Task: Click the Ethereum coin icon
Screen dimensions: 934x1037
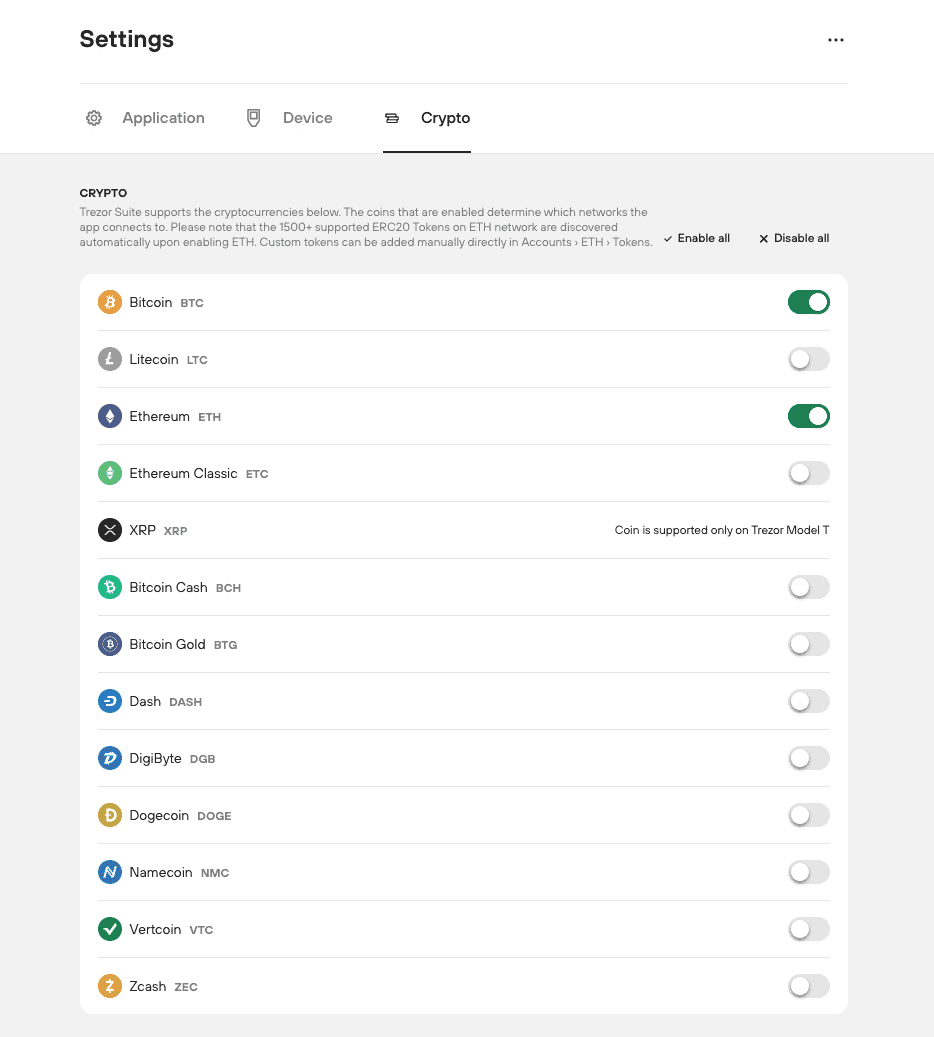Action: coord(110,416)
